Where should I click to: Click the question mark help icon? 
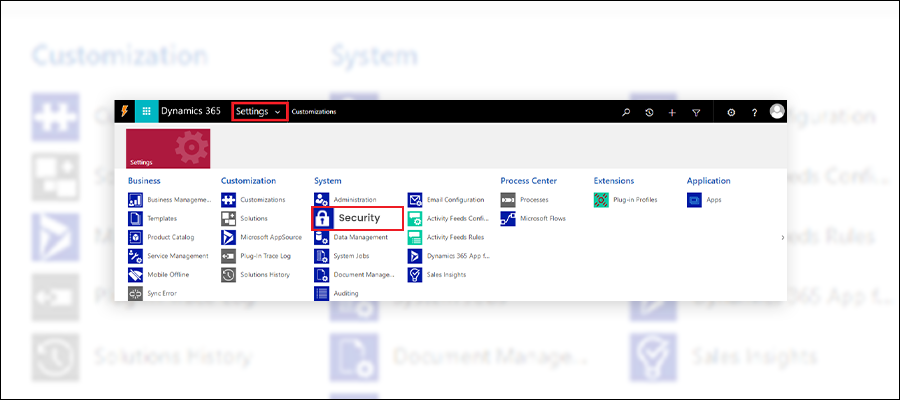coord(754,112)
